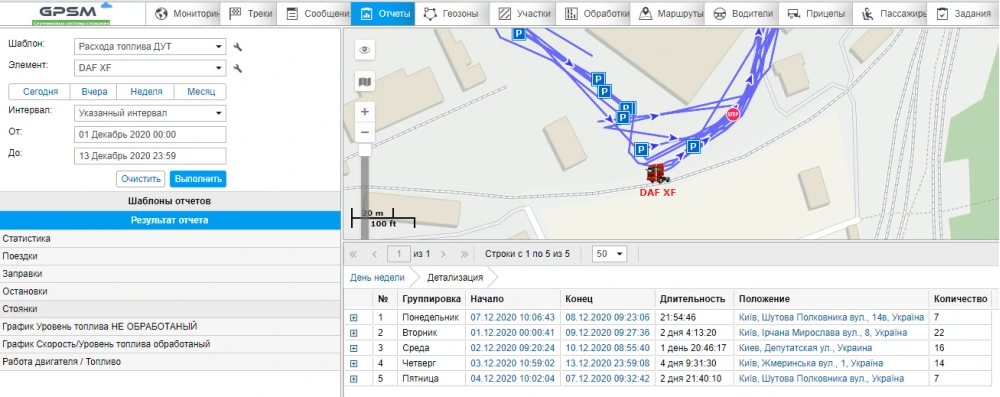Open the Статистика report table
The height and width of the screenshot is (397, 1000).
coord(170,239)
